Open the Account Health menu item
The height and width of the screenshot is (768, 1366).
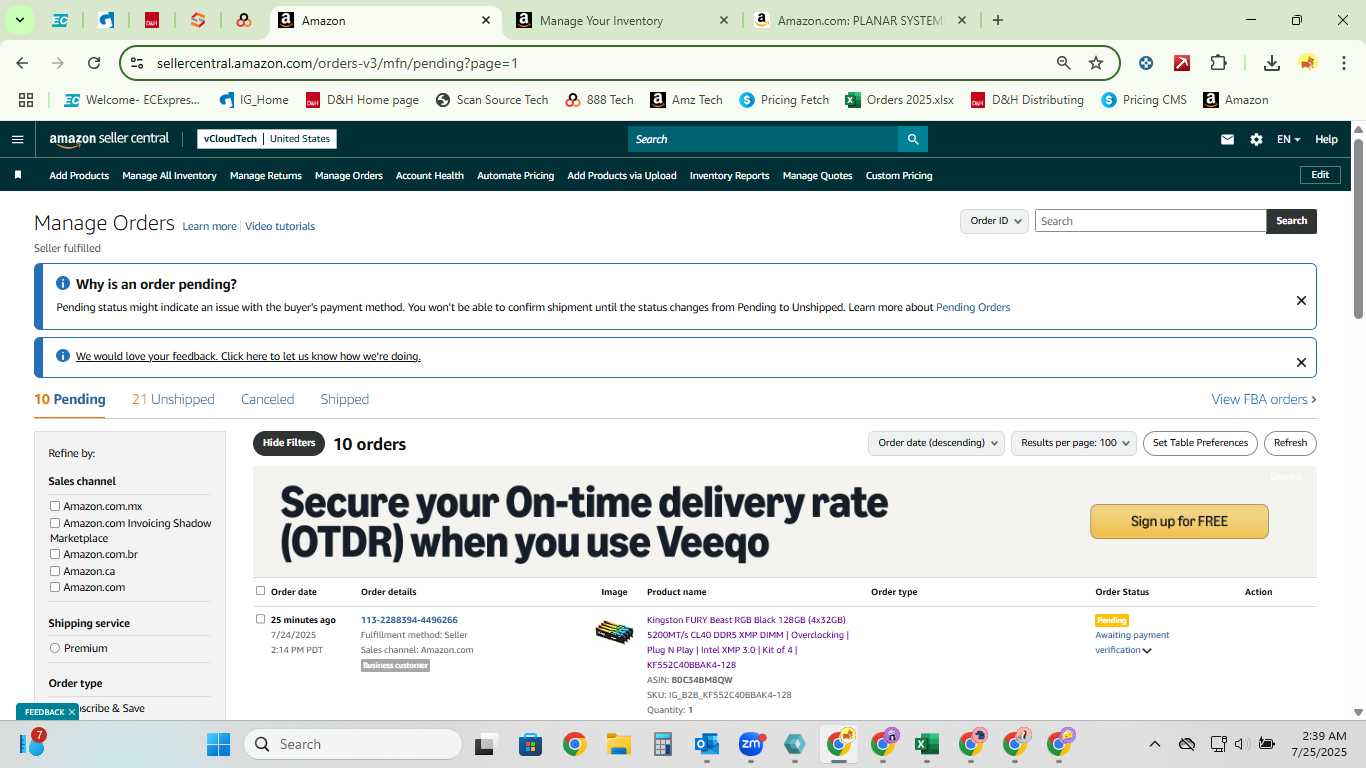click(x=429, y=175)
